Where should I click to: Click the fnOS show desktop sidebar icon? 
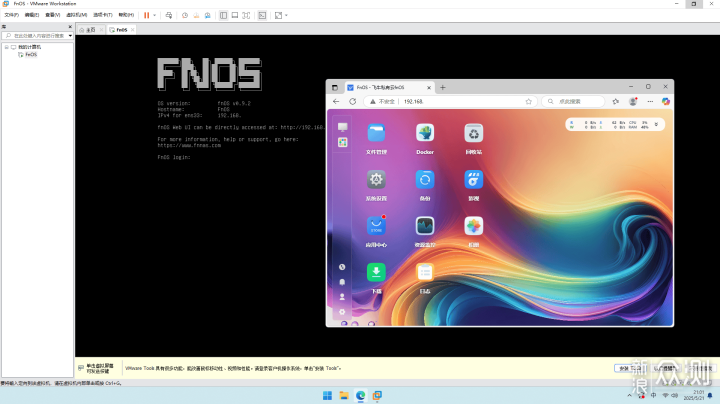tap(343, 127)
